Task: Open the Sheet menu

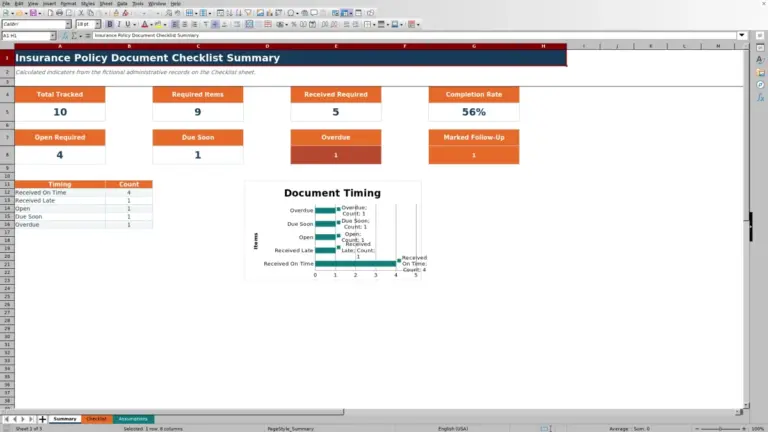Action: tap(106, 3)
